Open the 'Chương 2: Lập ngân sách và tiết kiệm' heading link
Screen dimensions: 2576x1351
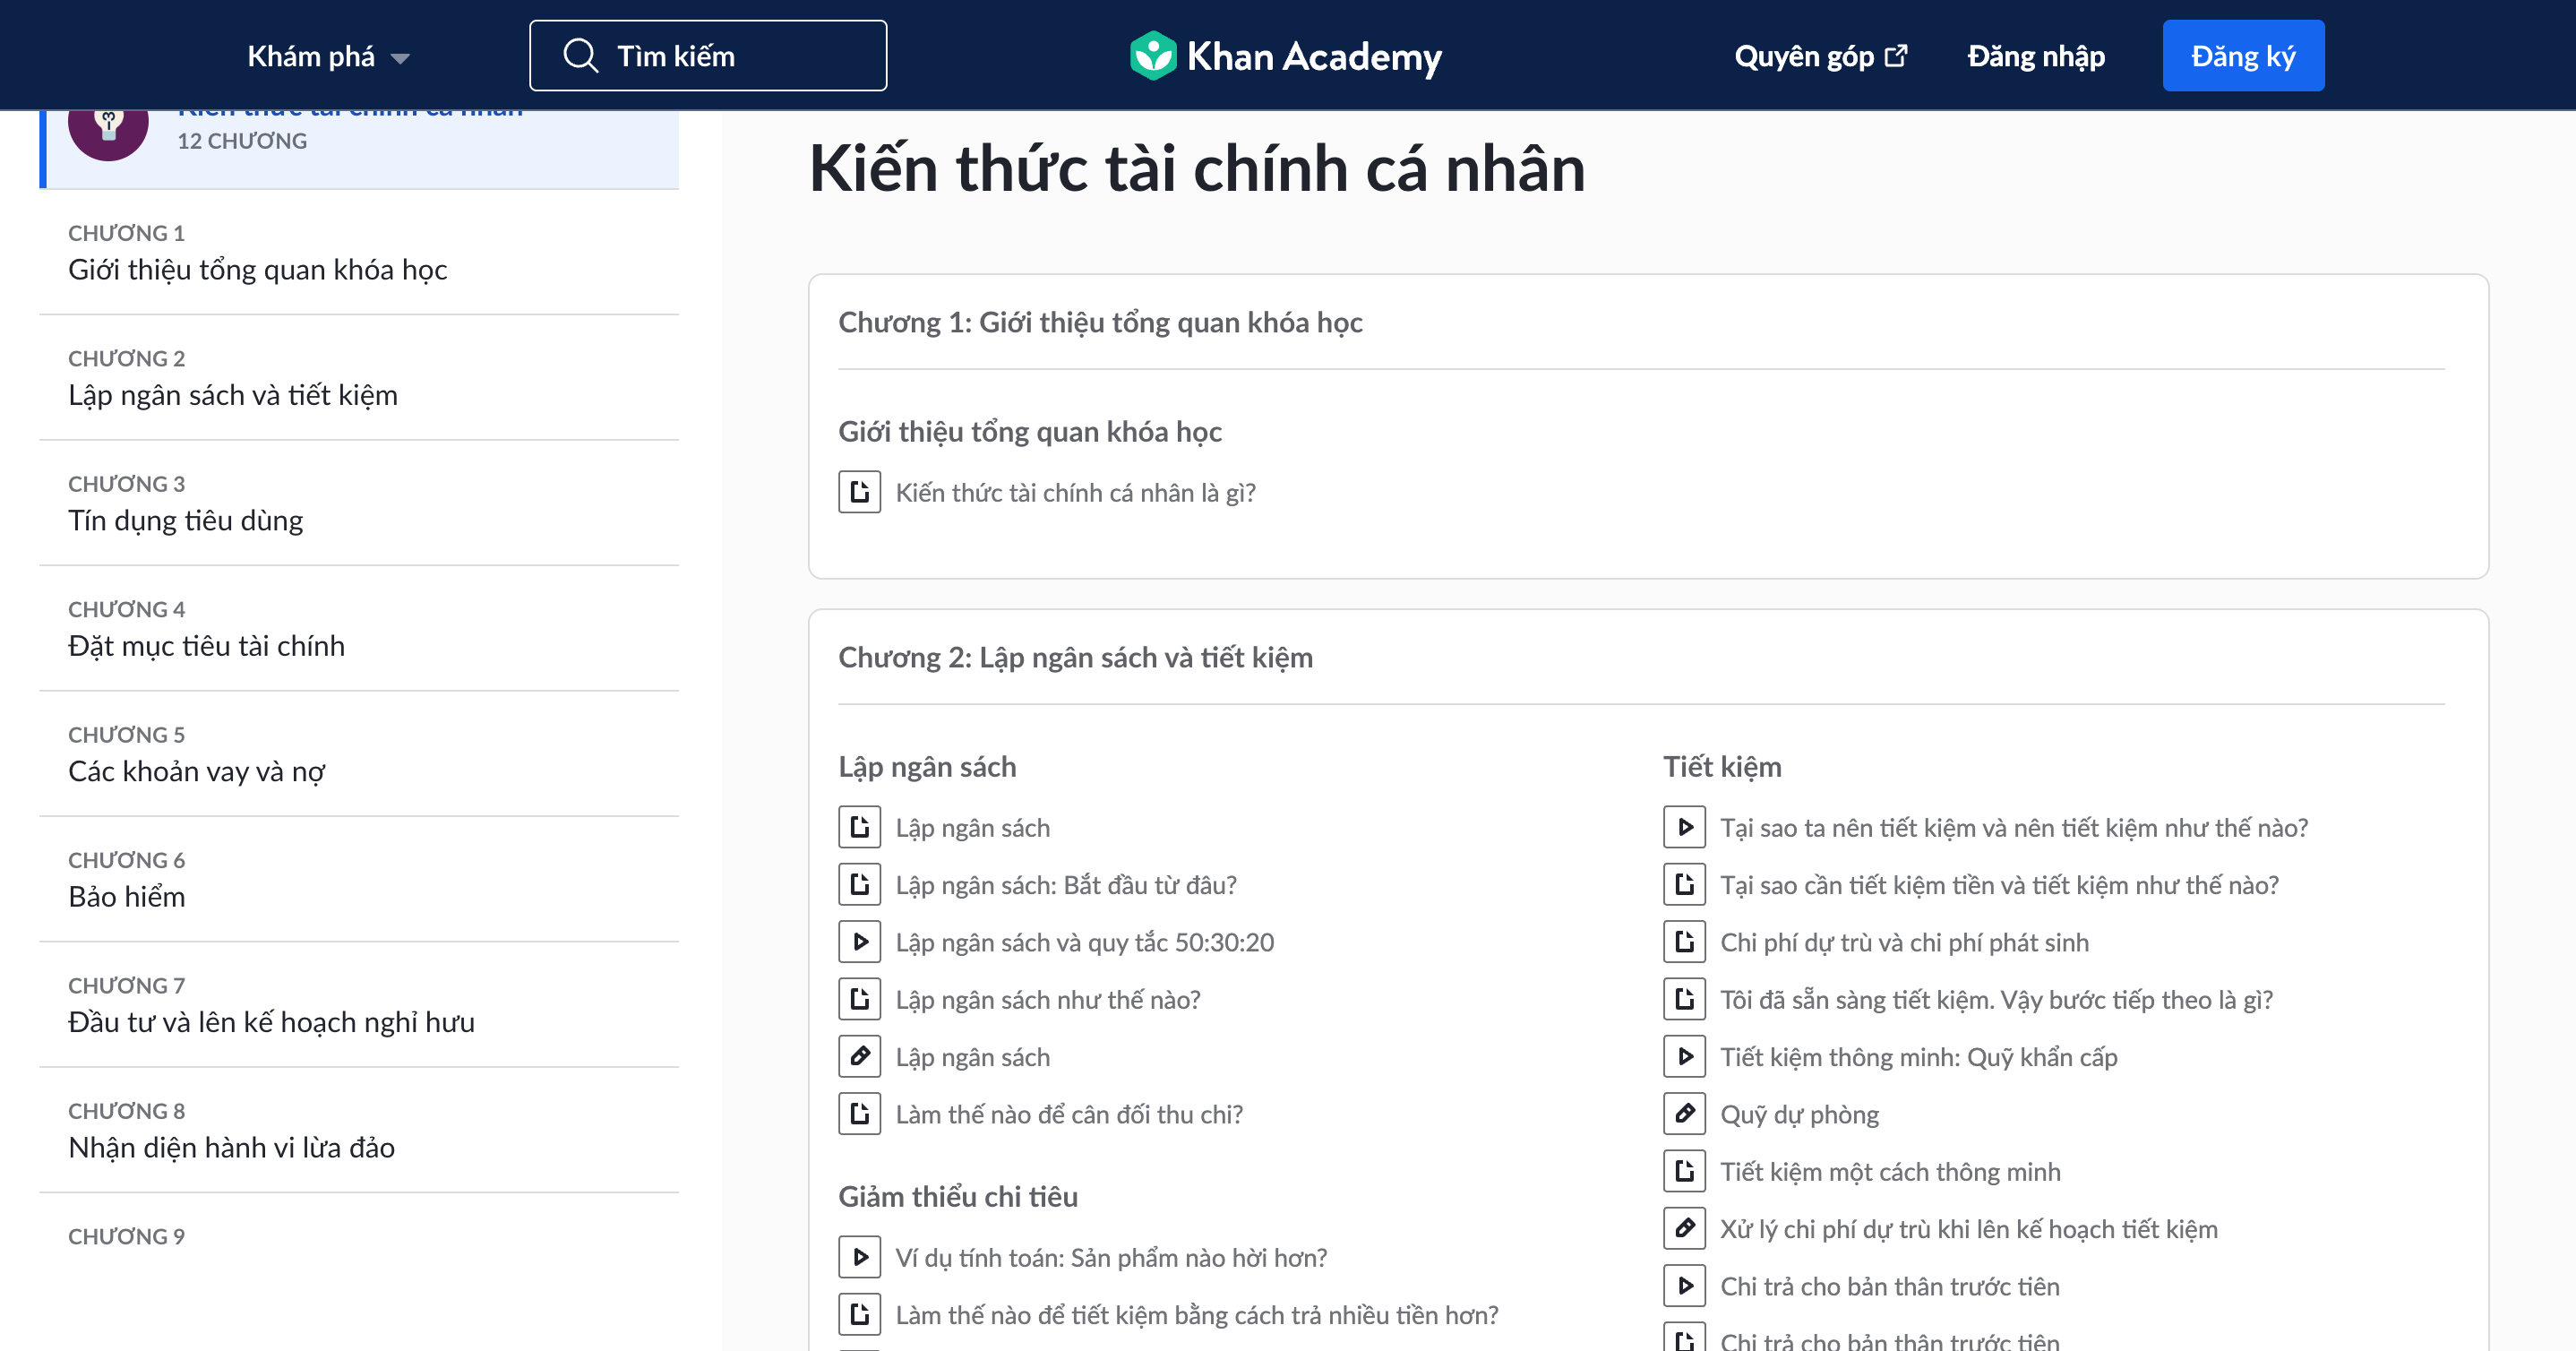[1075, 657]
